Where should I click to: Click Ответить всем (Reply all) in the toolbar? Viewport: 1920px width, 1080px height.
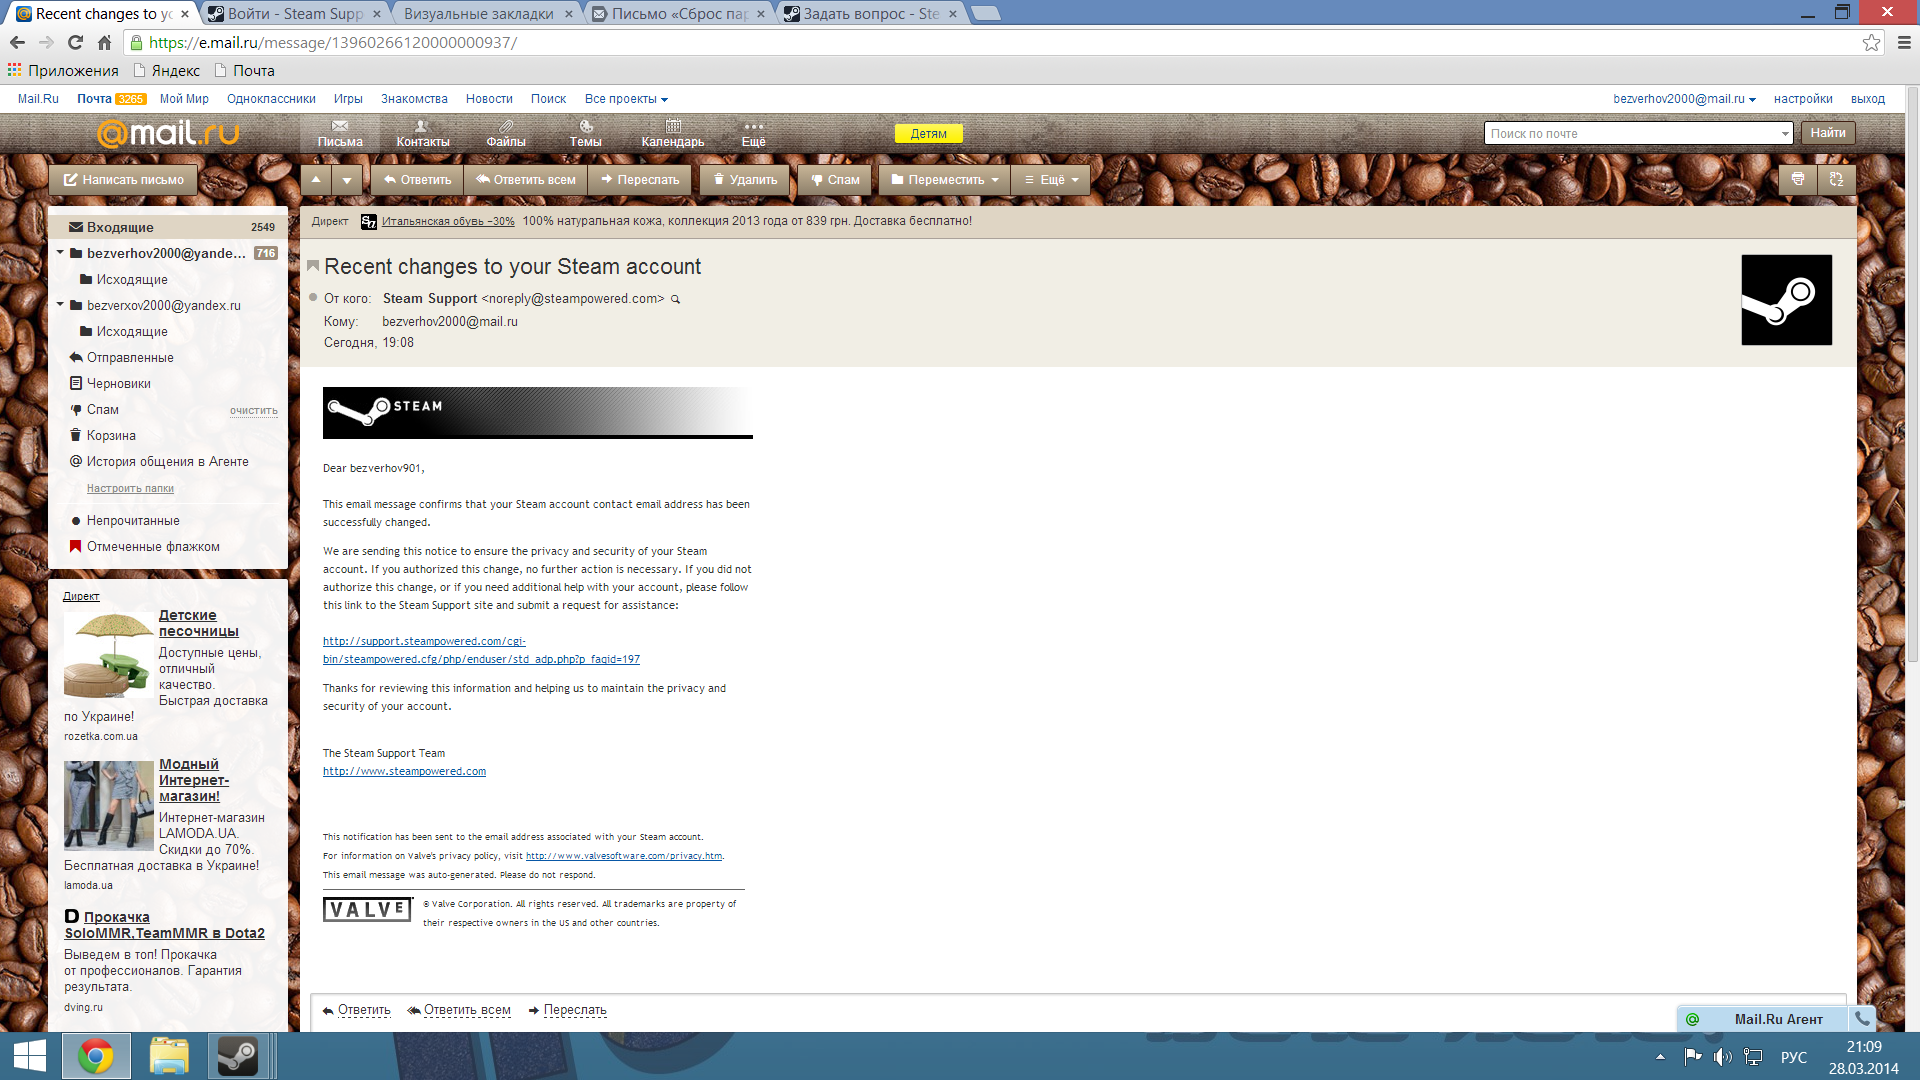tap(526, 180)
